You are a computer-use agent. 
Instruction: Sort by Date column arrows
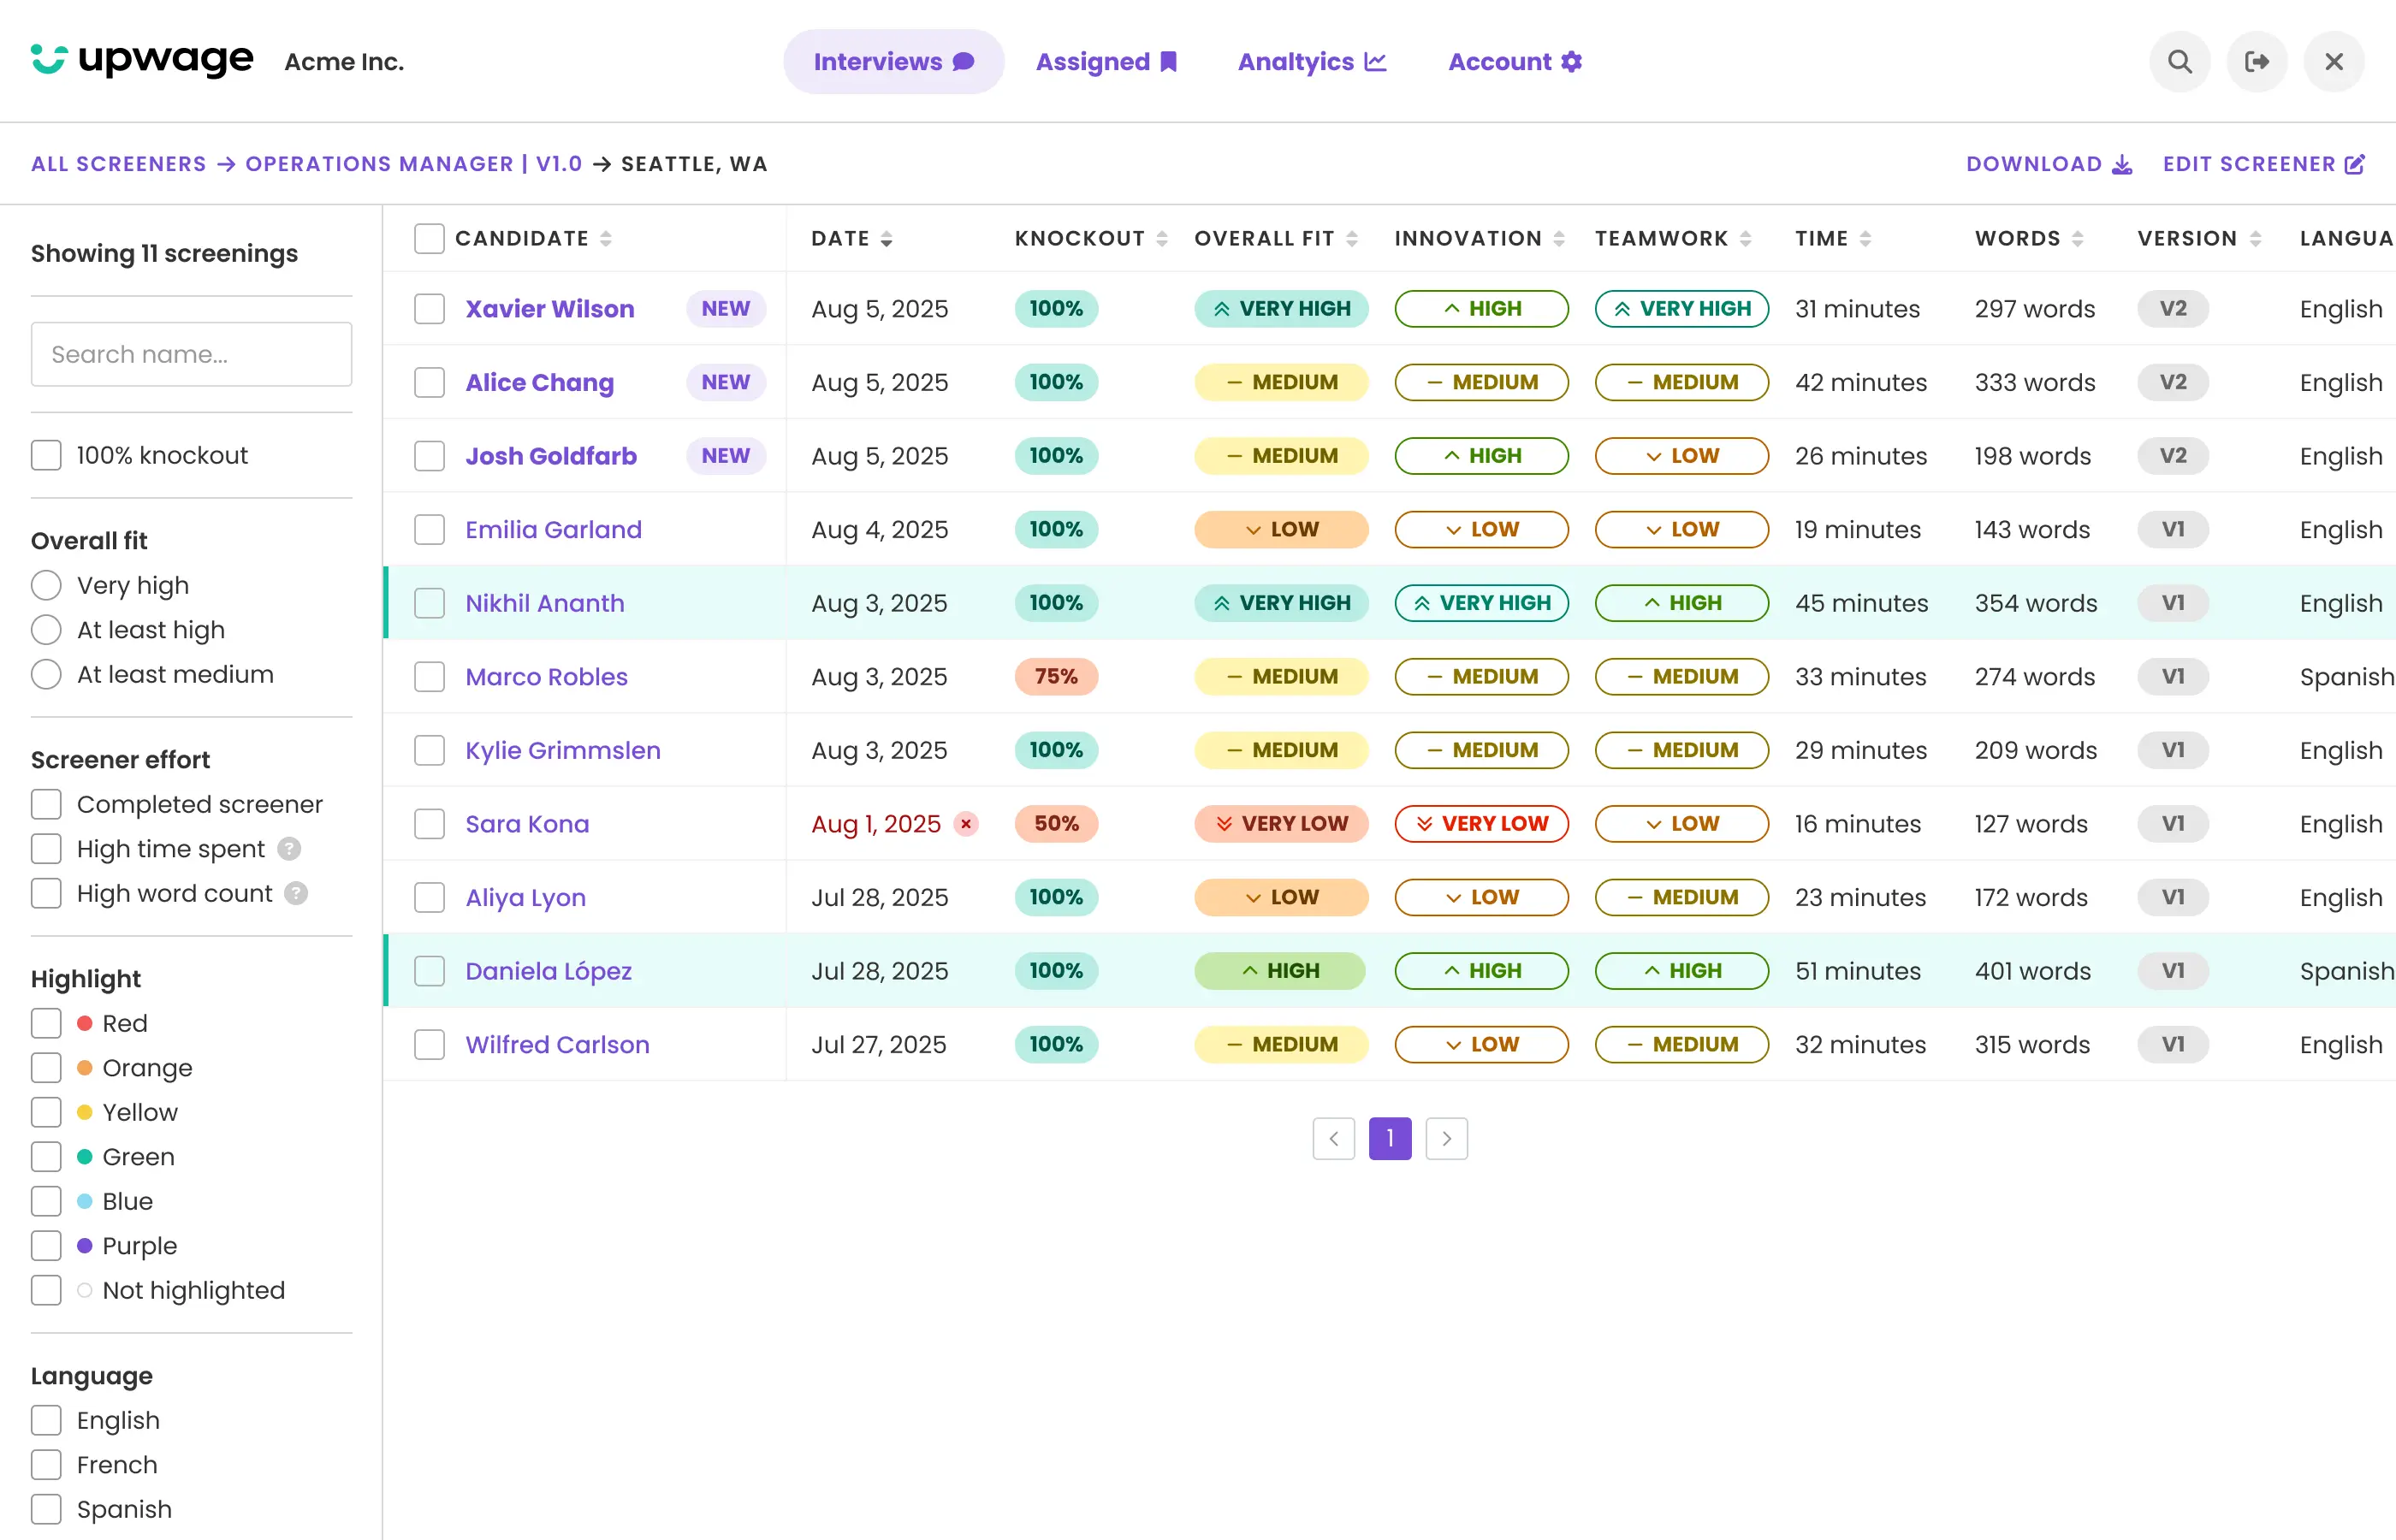[x=886, y=239]
